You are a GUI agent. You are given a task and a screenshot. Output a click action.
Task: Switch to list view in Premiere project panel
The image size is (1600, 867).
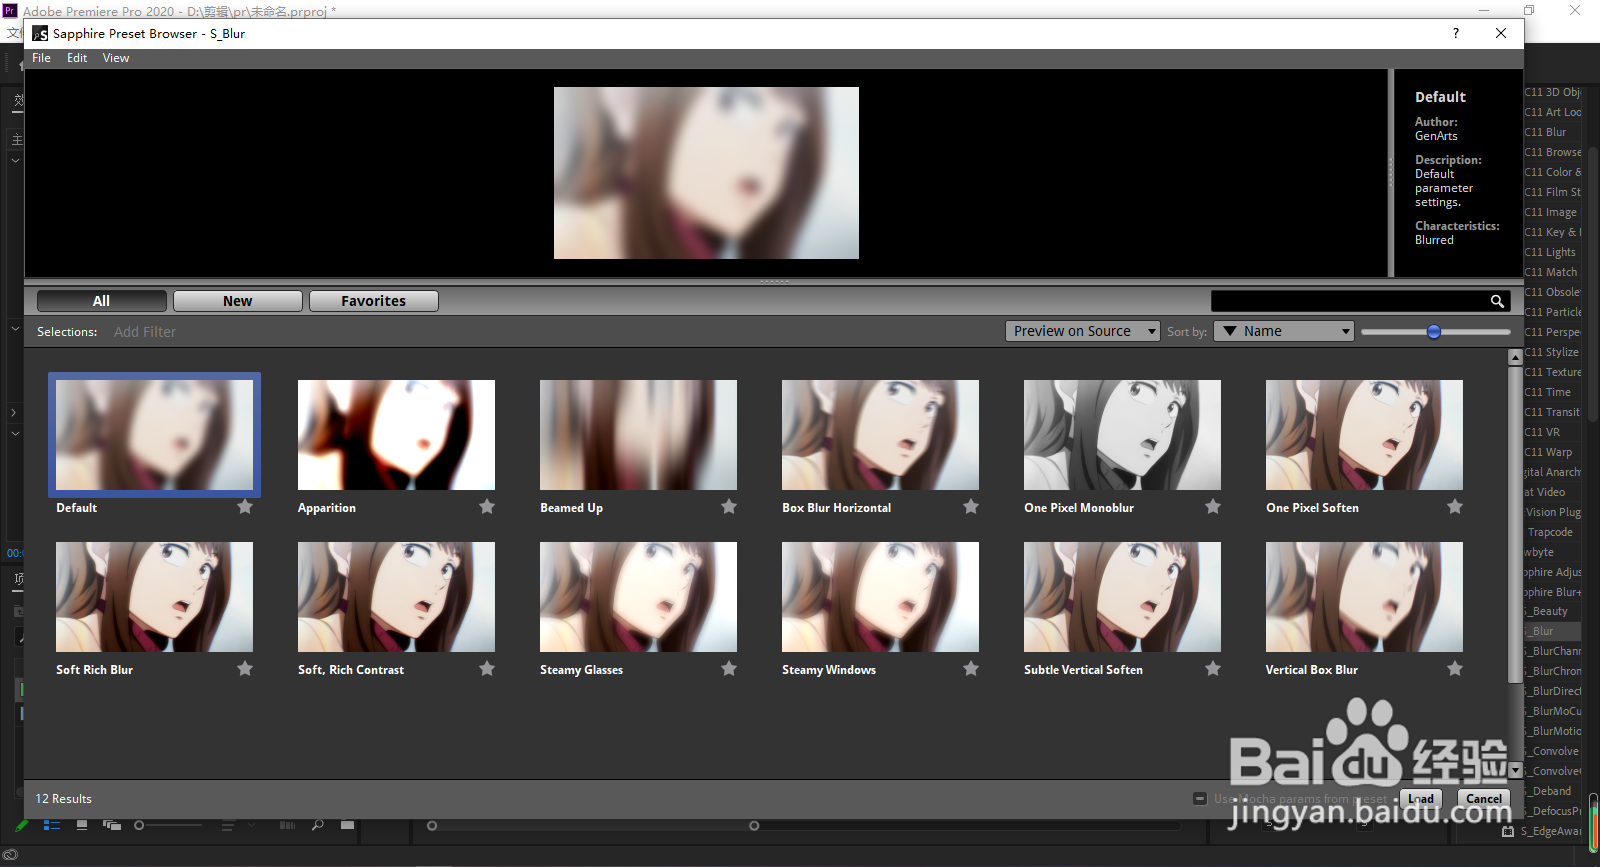pyautogui.click(x=52, y=826)
